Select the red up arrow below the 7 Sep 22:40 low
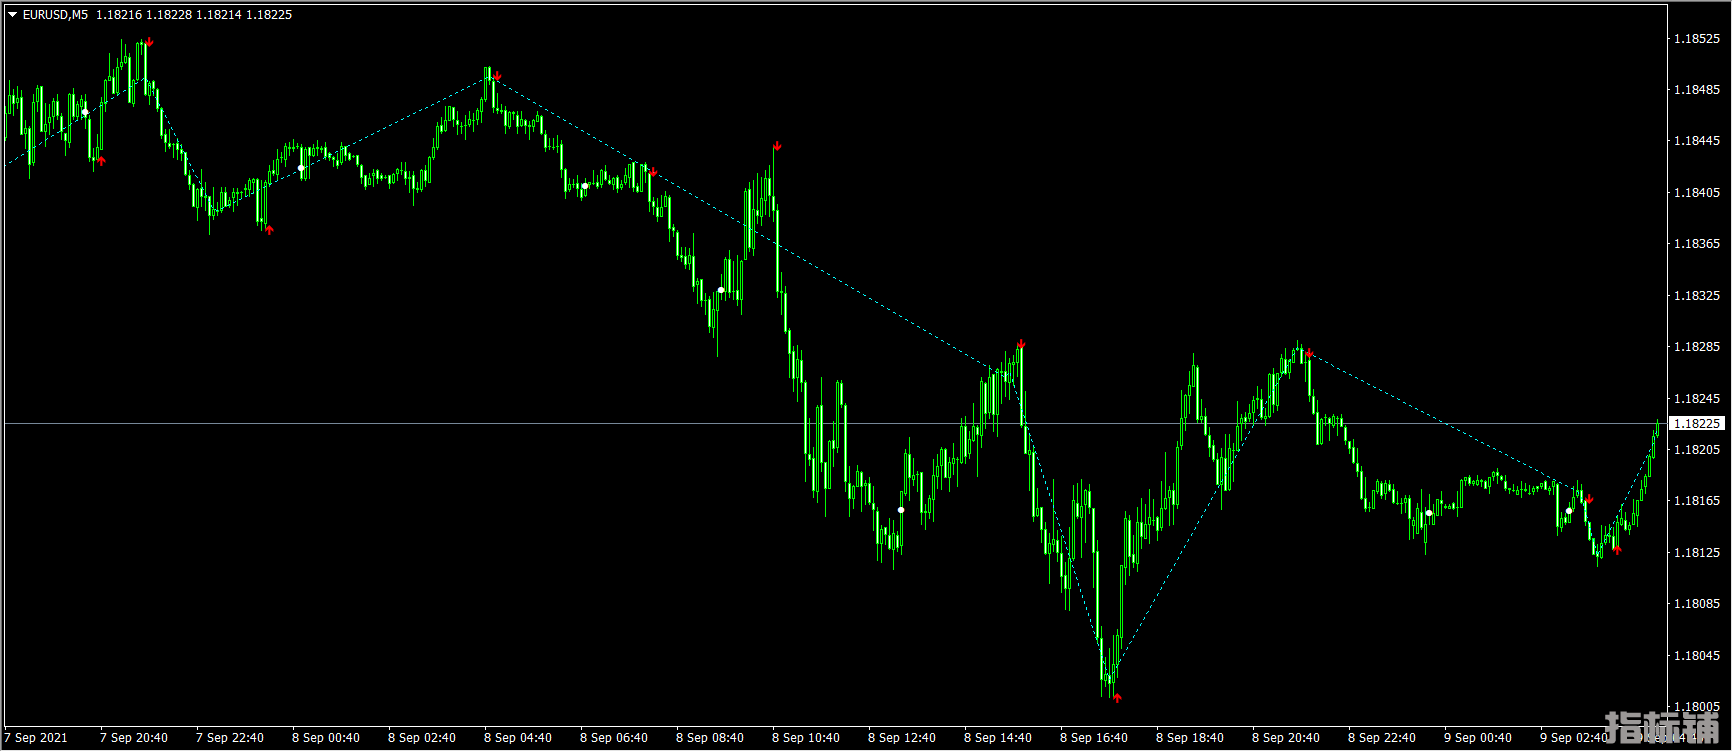1733x752 pixels. click(x=269, y=230)
